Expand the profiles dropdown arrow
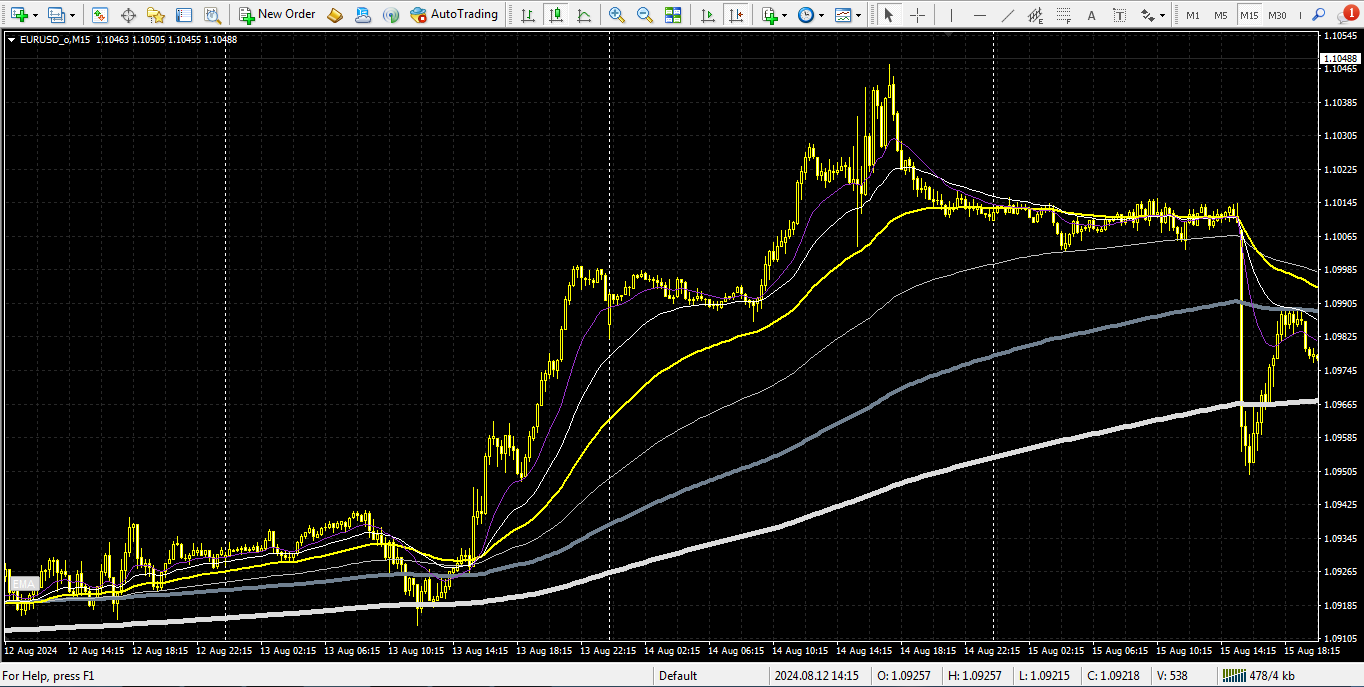 72,15
